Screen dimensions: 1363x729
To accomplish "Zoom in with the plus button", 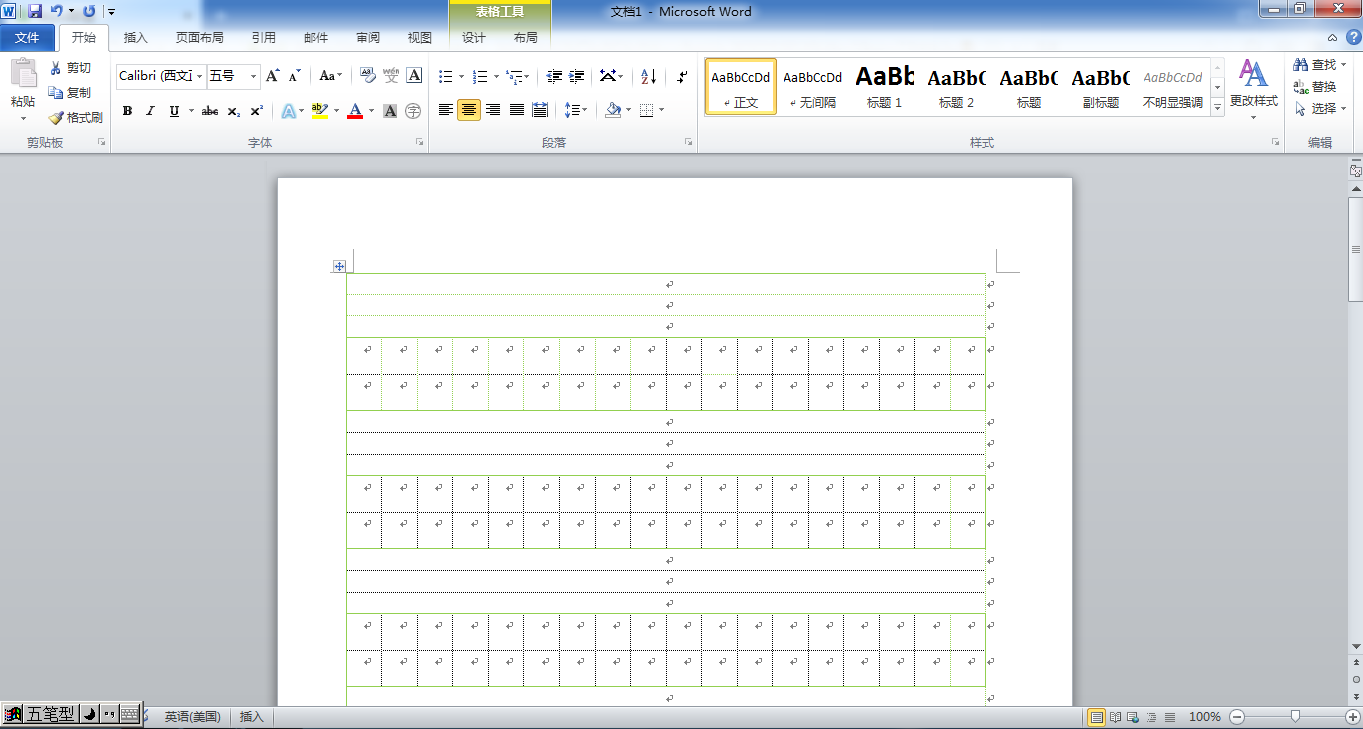I will 1353,717.
